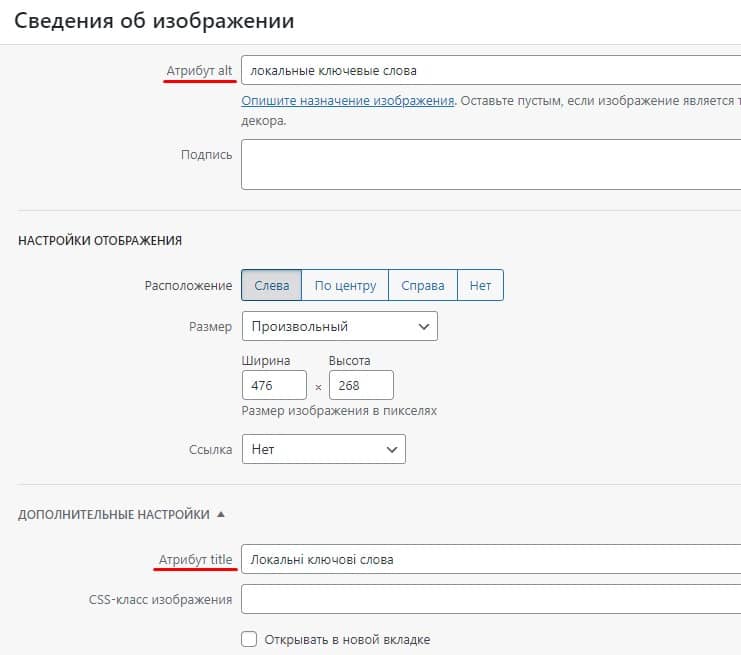Click the Высота field with value 268
741x655 pixels.
click(360, 385)
